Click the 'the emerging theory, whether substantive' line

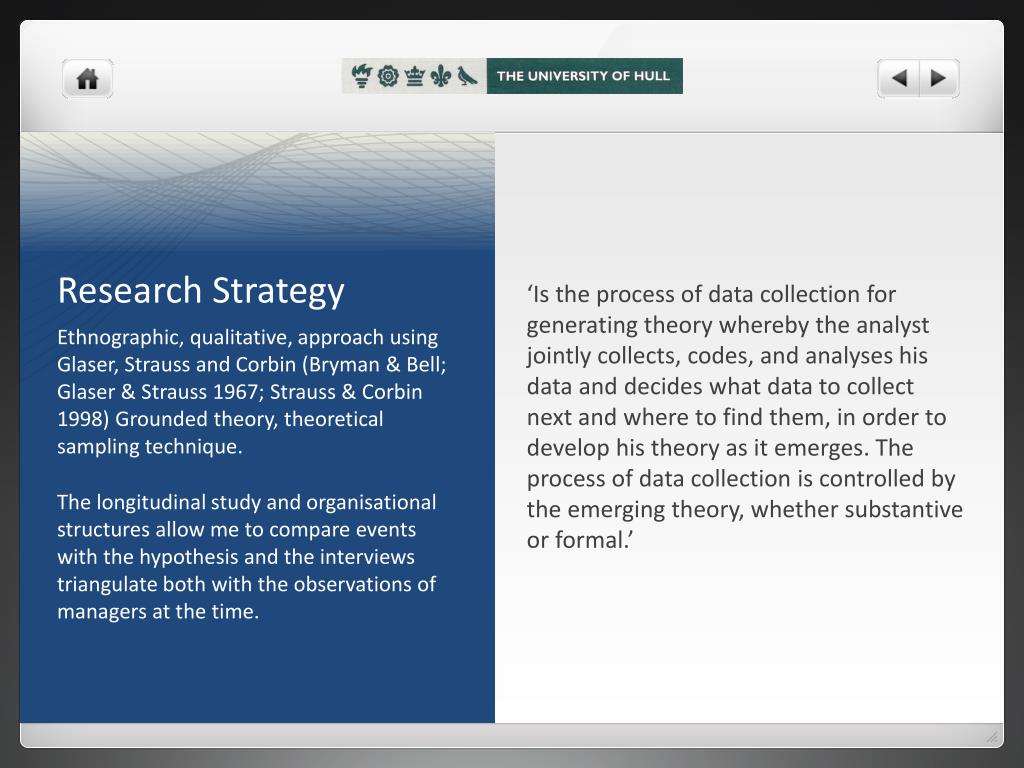pos(744,509)
